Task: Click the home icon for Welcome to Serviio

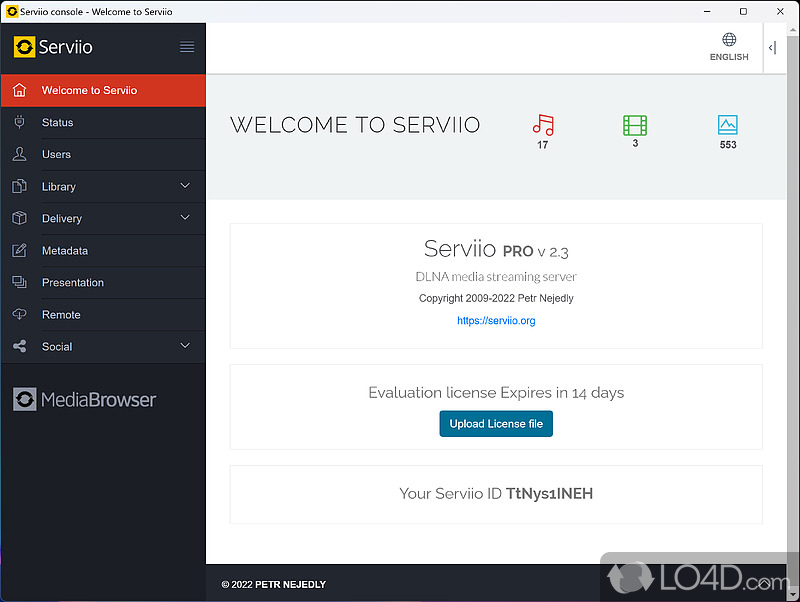Action: pos(19,90)
